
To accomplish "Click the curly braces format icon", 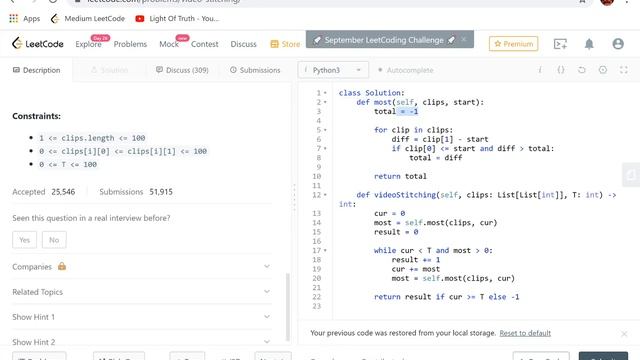I will pyautogui.click(x=561, y=70).
